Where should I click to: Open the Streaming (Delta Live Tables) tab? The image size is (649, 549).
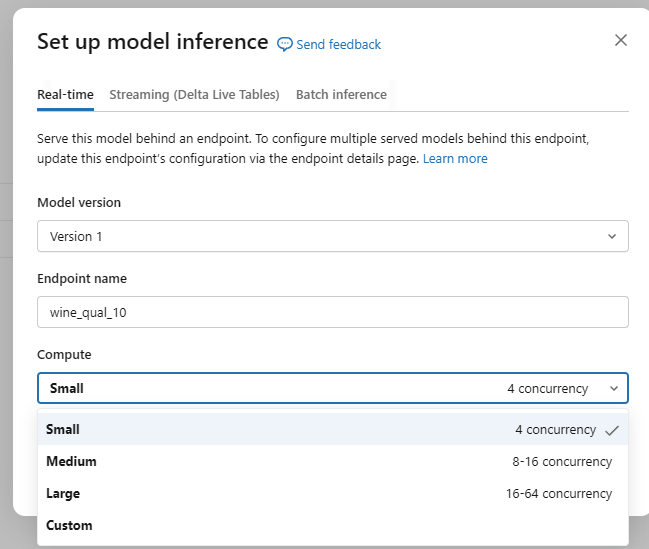tap(194, 95)
